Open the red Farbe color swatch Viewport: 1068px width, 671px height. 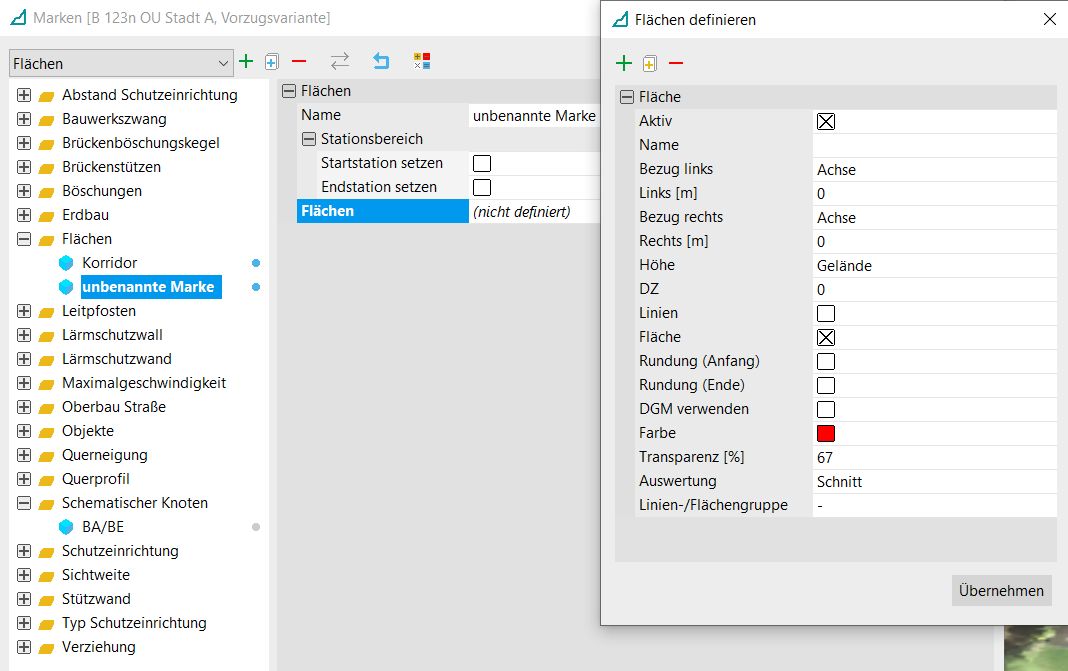pyautogui.click(x=826, y=433)
